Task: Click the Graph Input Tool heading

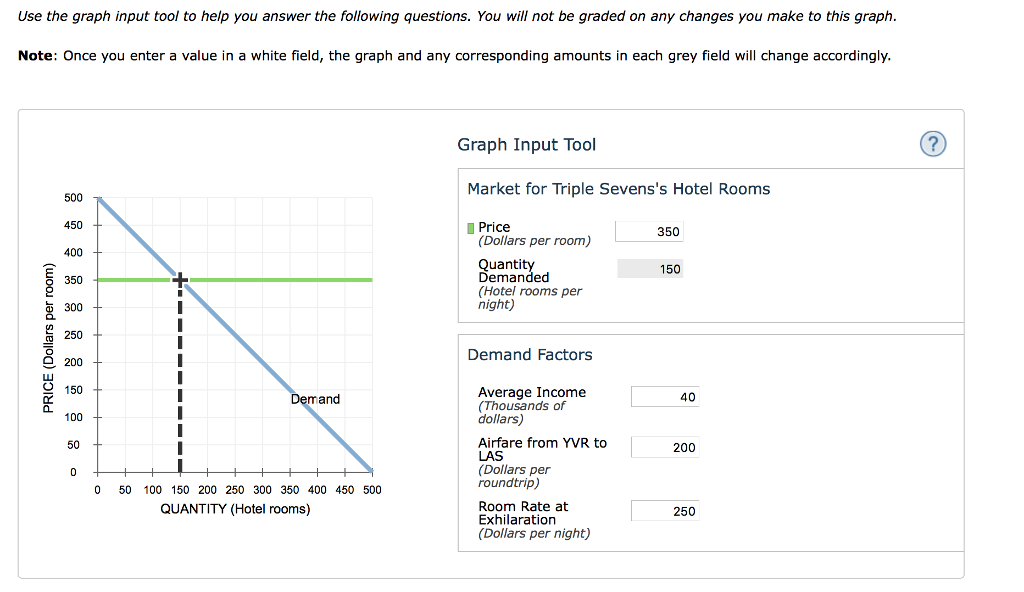Action: tap(526, 145)
